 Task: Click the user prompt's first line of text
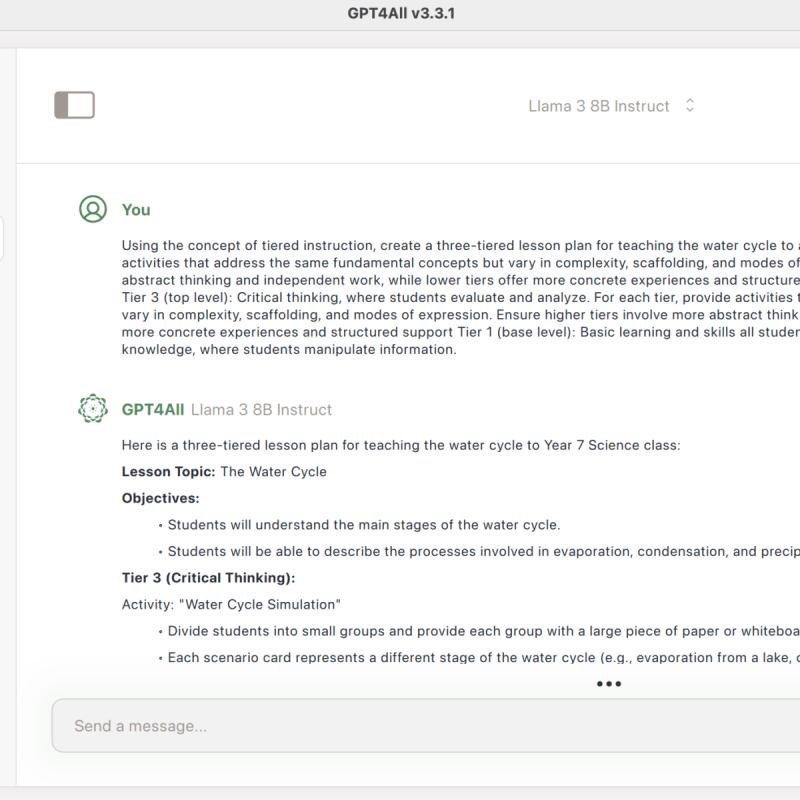[461, 245]
